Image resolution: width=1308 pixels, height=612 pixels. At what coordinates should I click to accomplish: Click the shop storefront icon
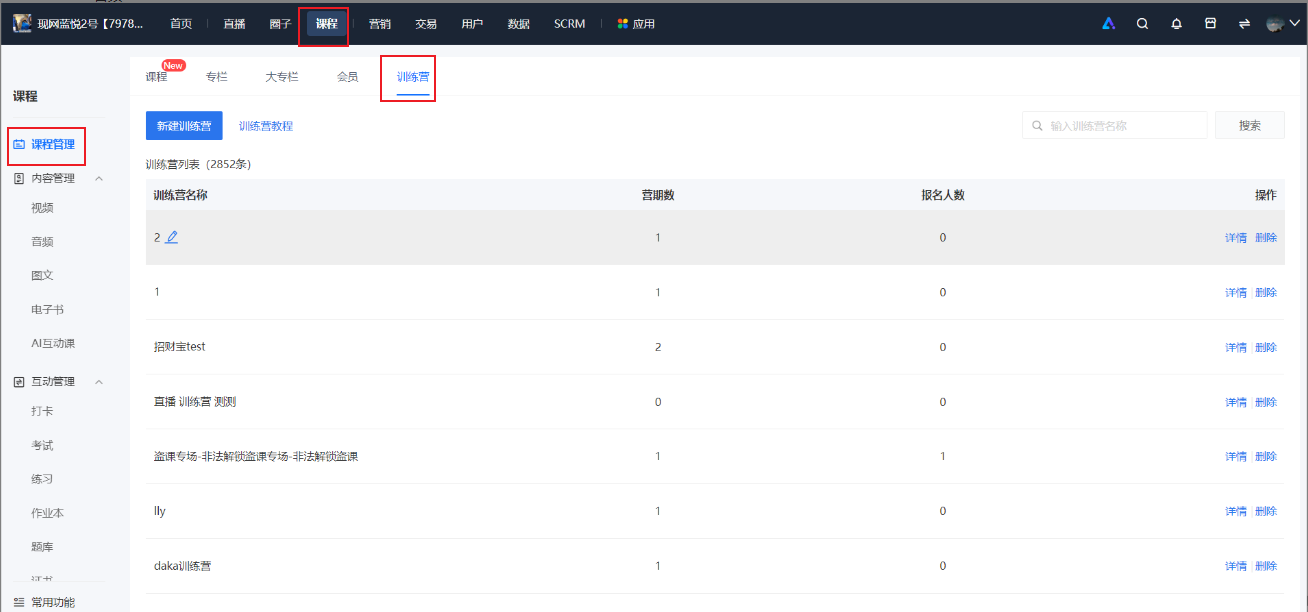point(1210,24)
